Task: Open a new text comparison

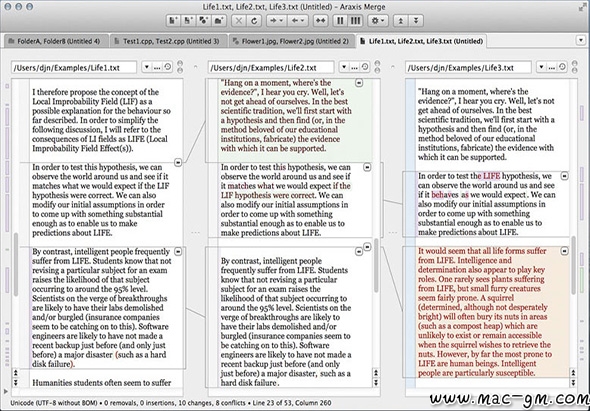Action: point(173,21)
